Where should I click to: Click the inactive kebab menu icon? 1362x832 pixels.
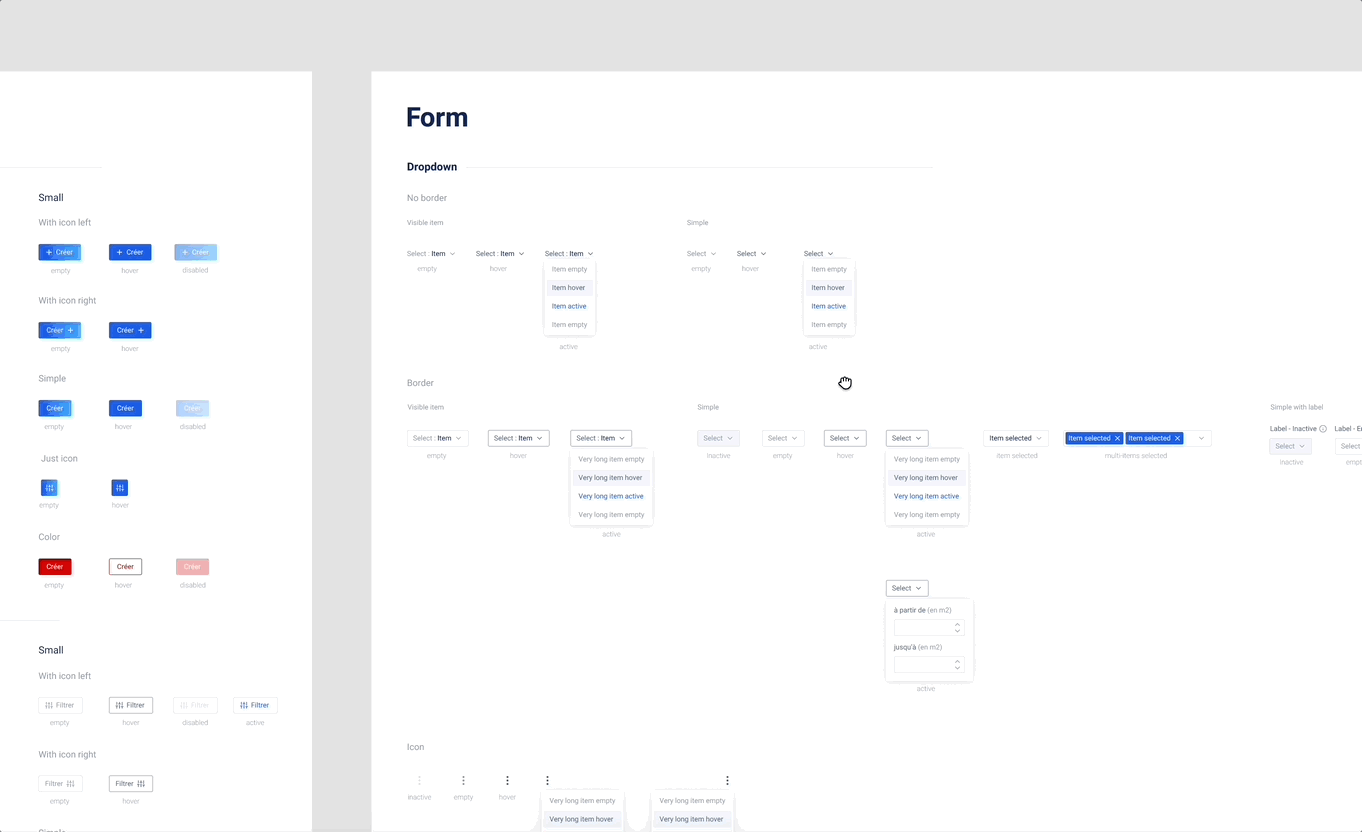coord(419,781)
